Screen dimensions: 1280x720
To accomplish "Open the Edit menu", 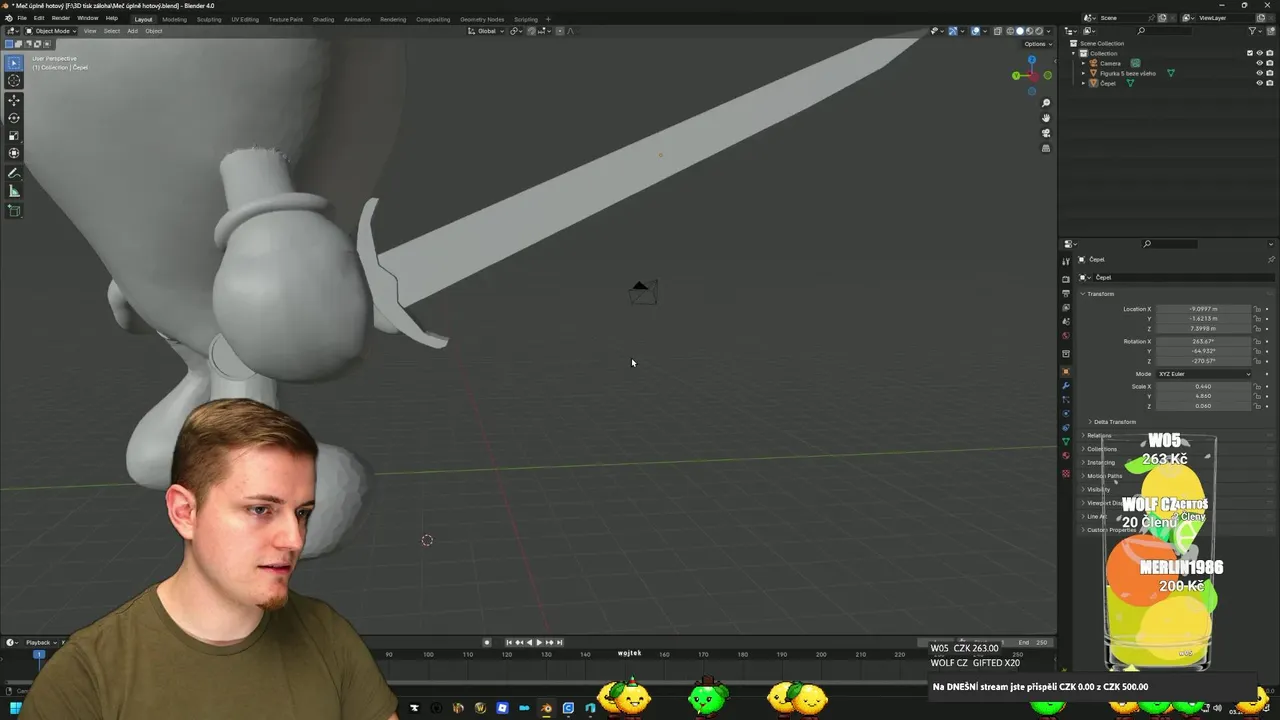I will [x=39, y=18].
